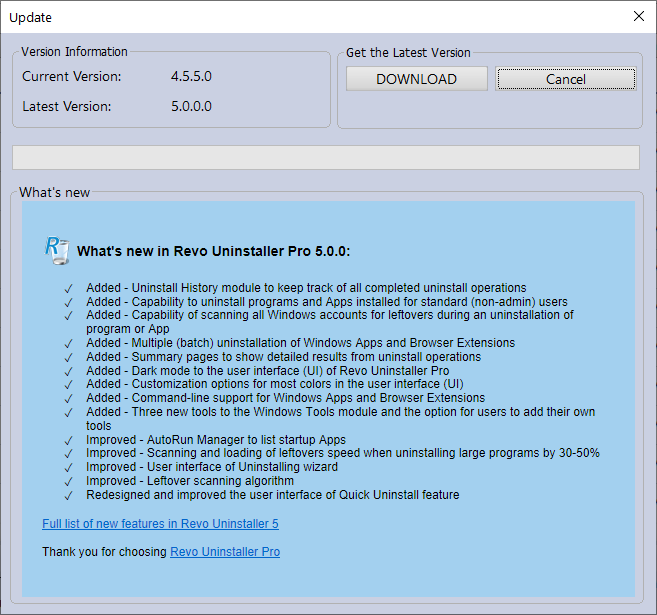Click the Leftover scanning algorithm line
The image size is (657, 615).
[190, 481]
